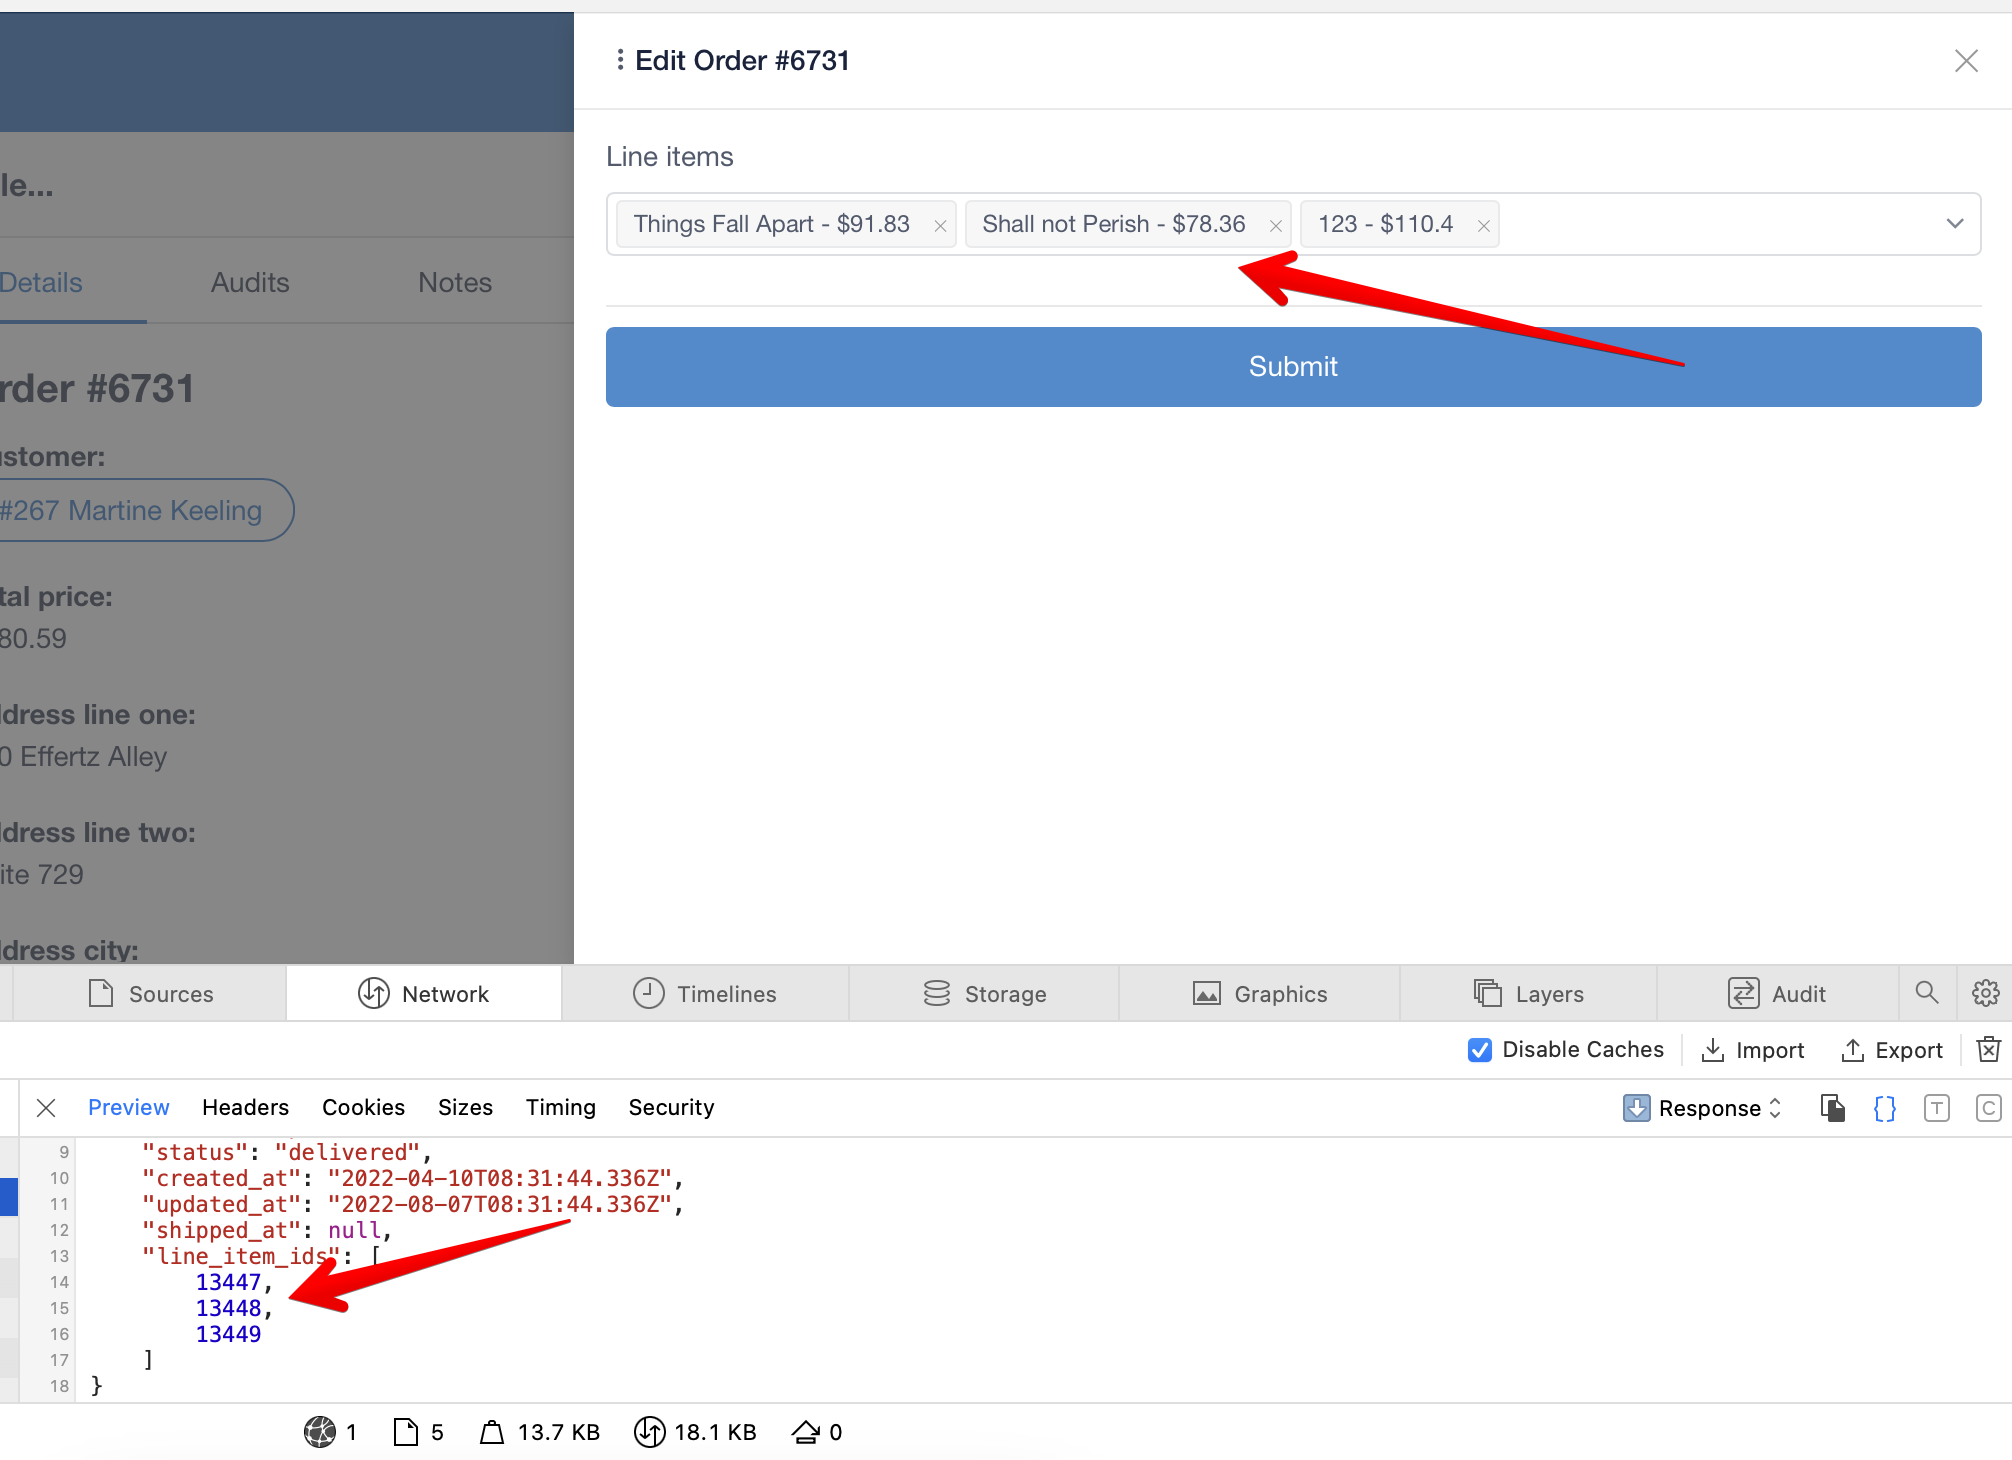Open the Web Inspector settings gear
The height and width of the screenshot is (1460, 2012).
pyautogui.click(x=1985, y=993)
